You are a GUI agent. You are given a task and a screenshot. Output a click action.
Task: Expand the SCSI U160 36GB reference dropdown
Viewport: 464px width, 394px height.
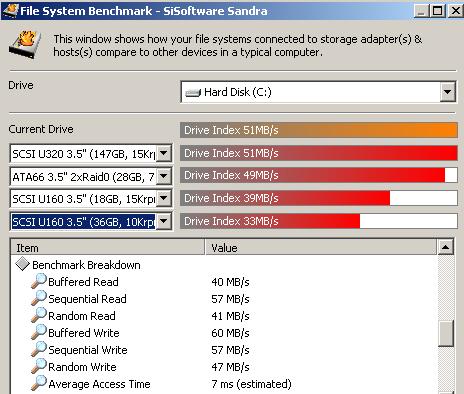164,221
